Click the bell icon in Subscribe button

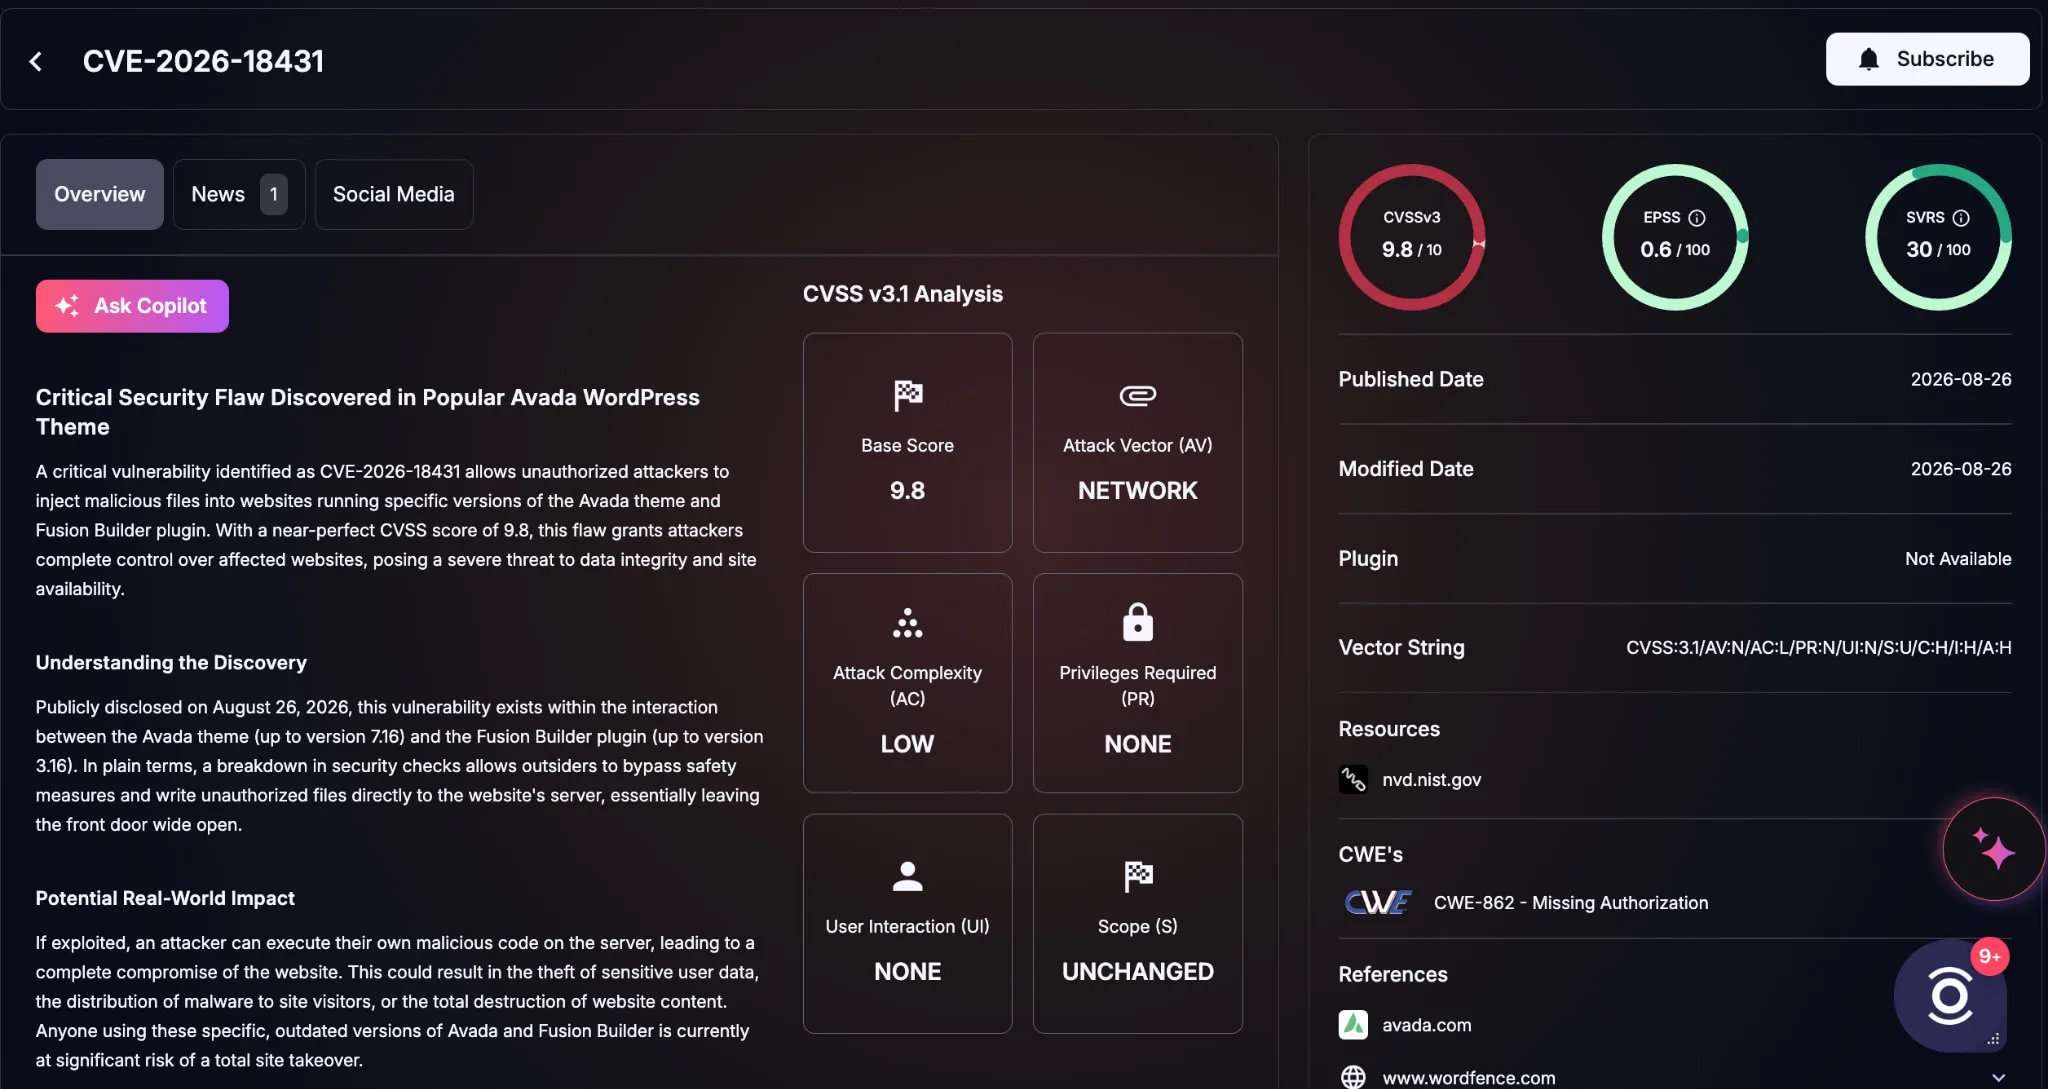pyautogui.click(x=1868, y=59)
